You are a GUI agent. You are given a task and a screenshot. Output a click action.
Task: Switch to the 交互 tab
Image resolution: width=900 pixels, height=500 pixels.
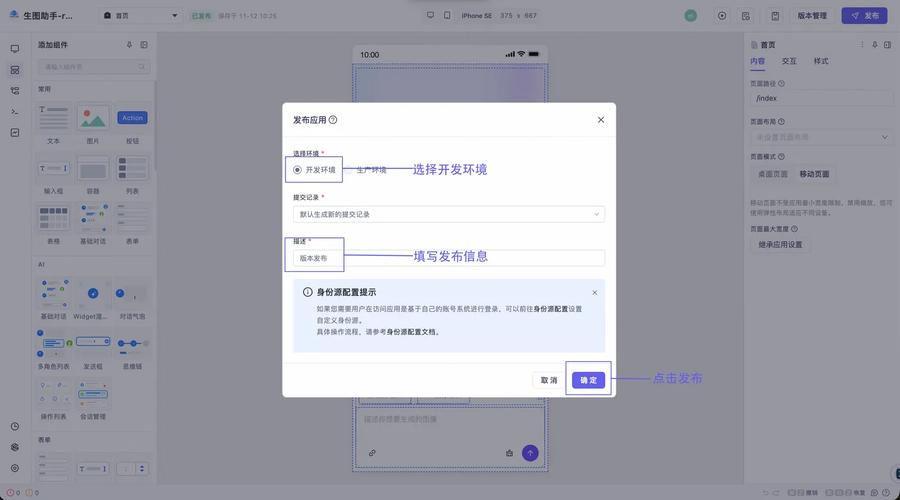click(x=789, y=61)
